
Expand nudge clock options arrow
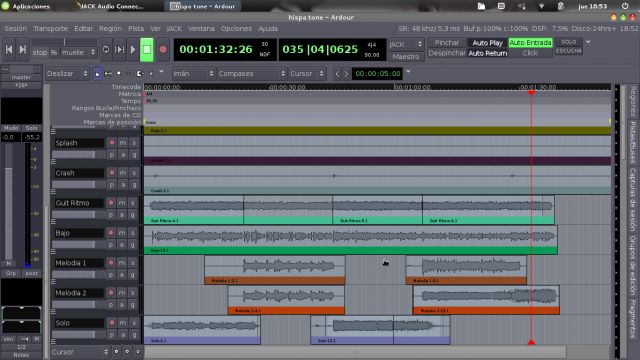[x=408, y=71]
